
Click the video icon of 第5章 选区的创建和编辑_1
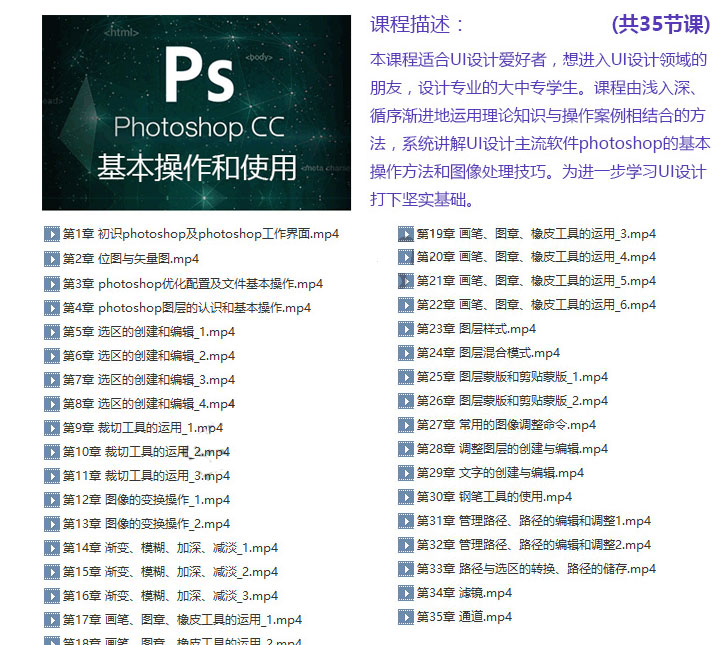coord(52,331)
